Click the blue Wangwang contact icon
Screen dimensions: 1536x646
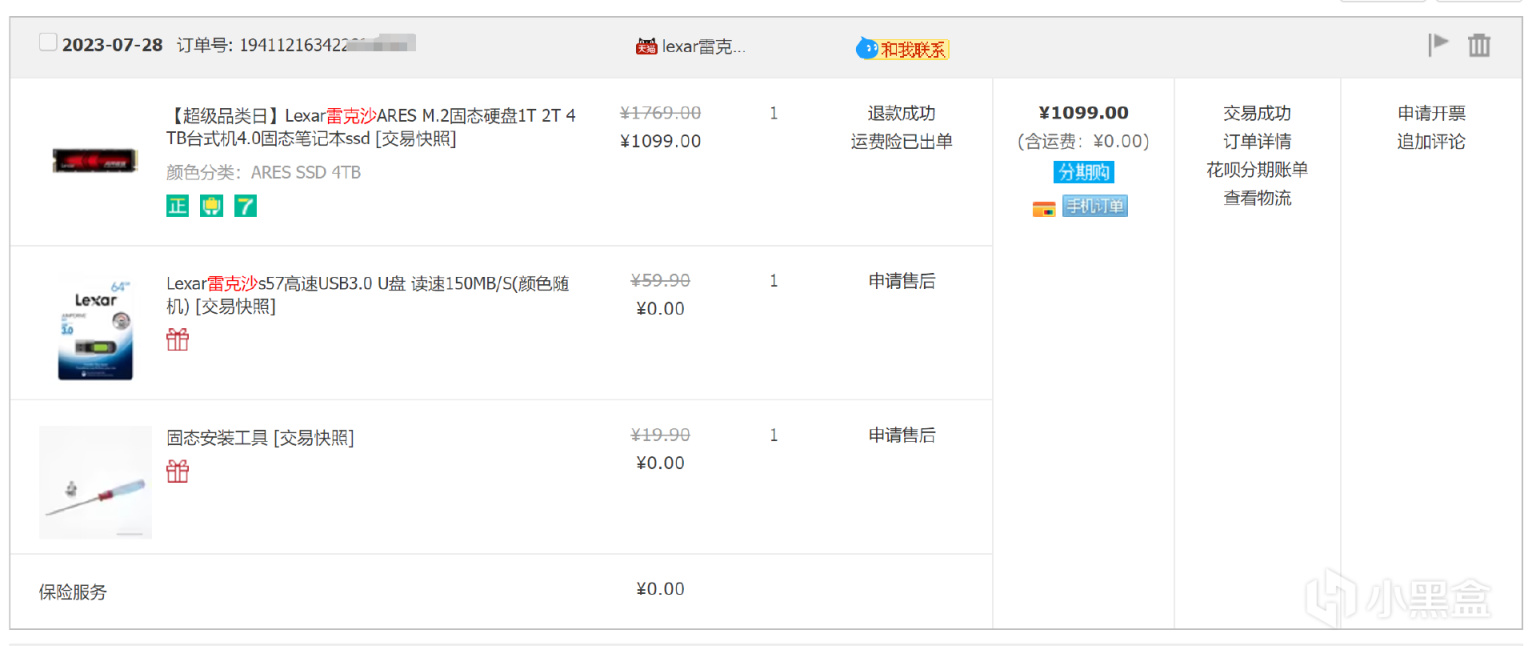tap(866, 48)
